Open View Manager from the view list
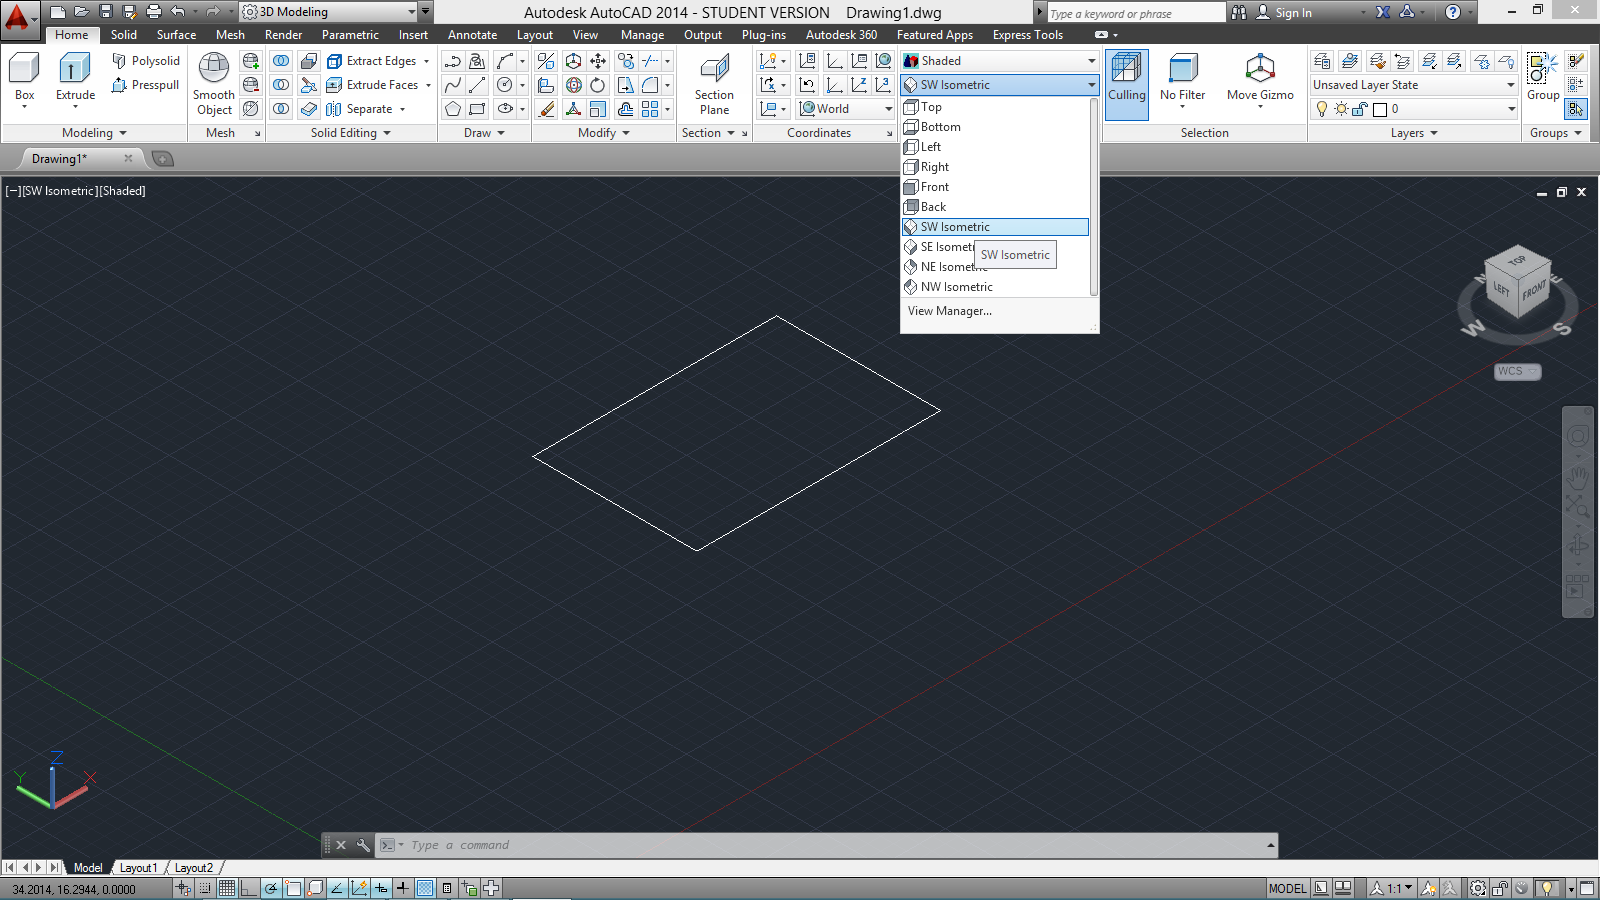This screenshot has width=1600, height=900. [x=949, y=311]
